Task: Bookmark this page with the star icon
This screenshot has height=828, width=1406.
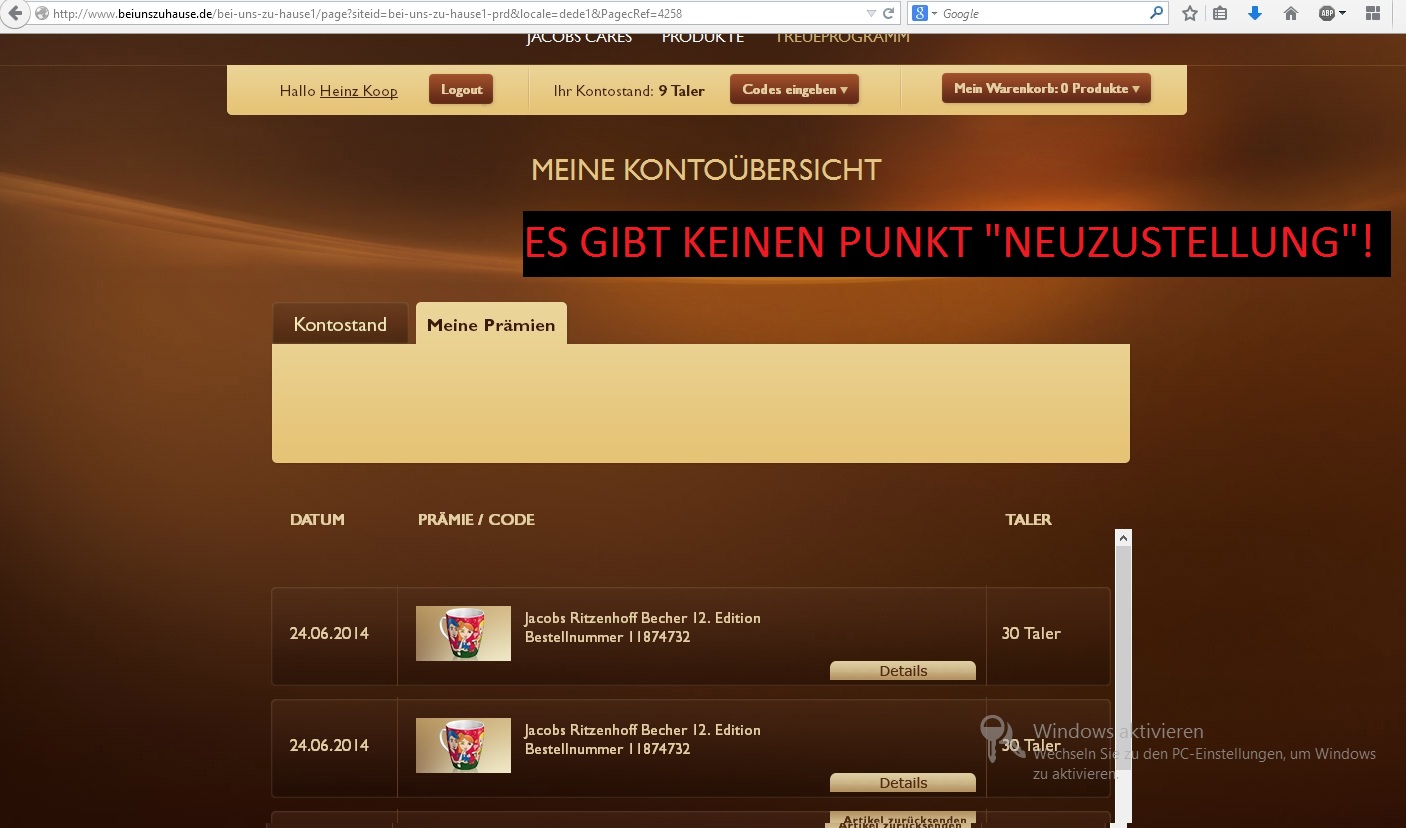Action: click(x=1190, y=14)
